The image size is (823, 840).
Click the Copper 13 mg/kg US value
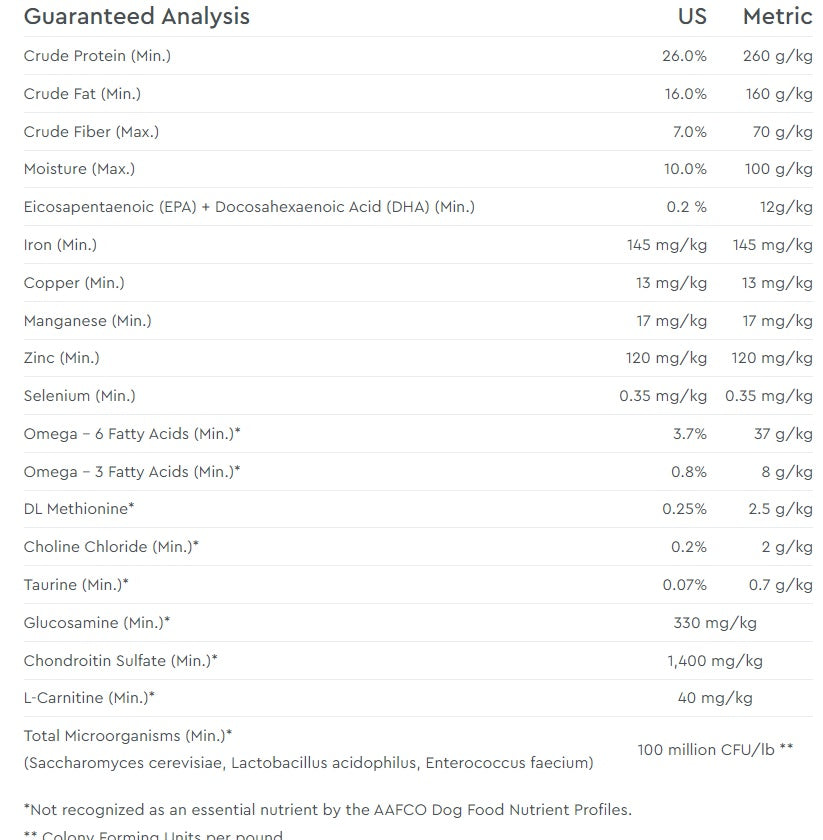pos(671,283)
